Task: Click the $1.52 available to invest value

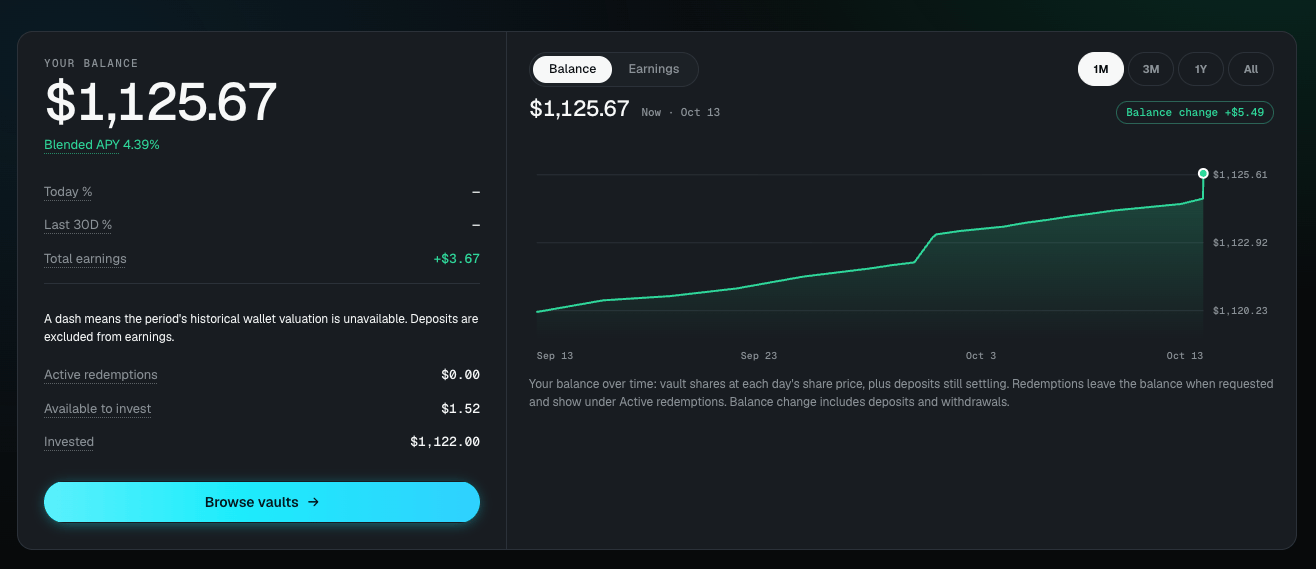Action: [x=460, y=409]
